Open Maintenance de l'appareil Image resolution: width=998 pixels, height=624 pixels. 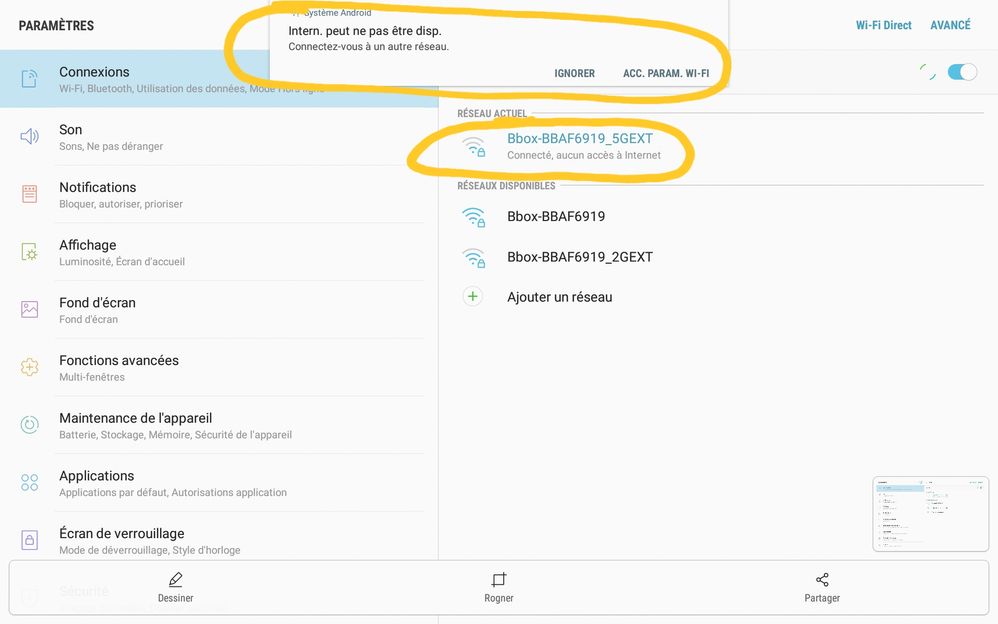[219, 425]
